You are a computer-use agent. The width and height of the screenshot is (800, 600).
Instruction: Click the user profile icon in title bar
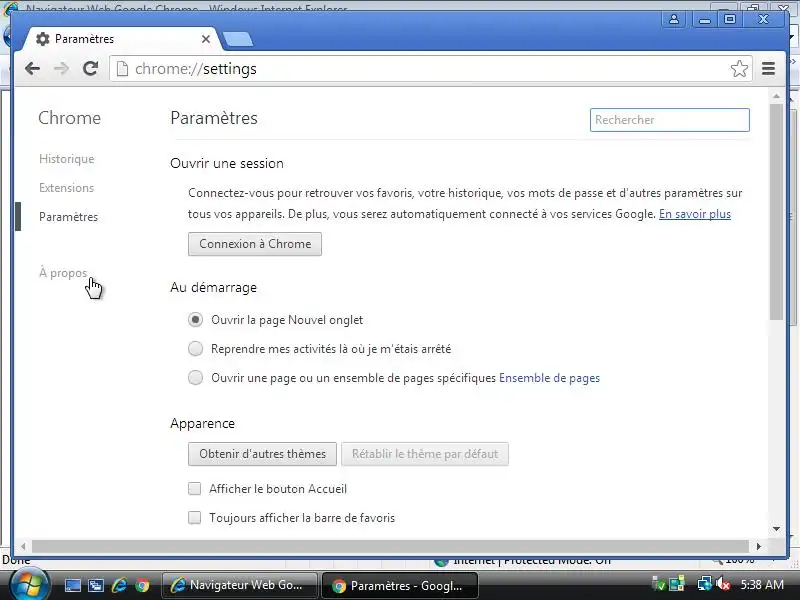pyautogui.click(x=673, y=19)
